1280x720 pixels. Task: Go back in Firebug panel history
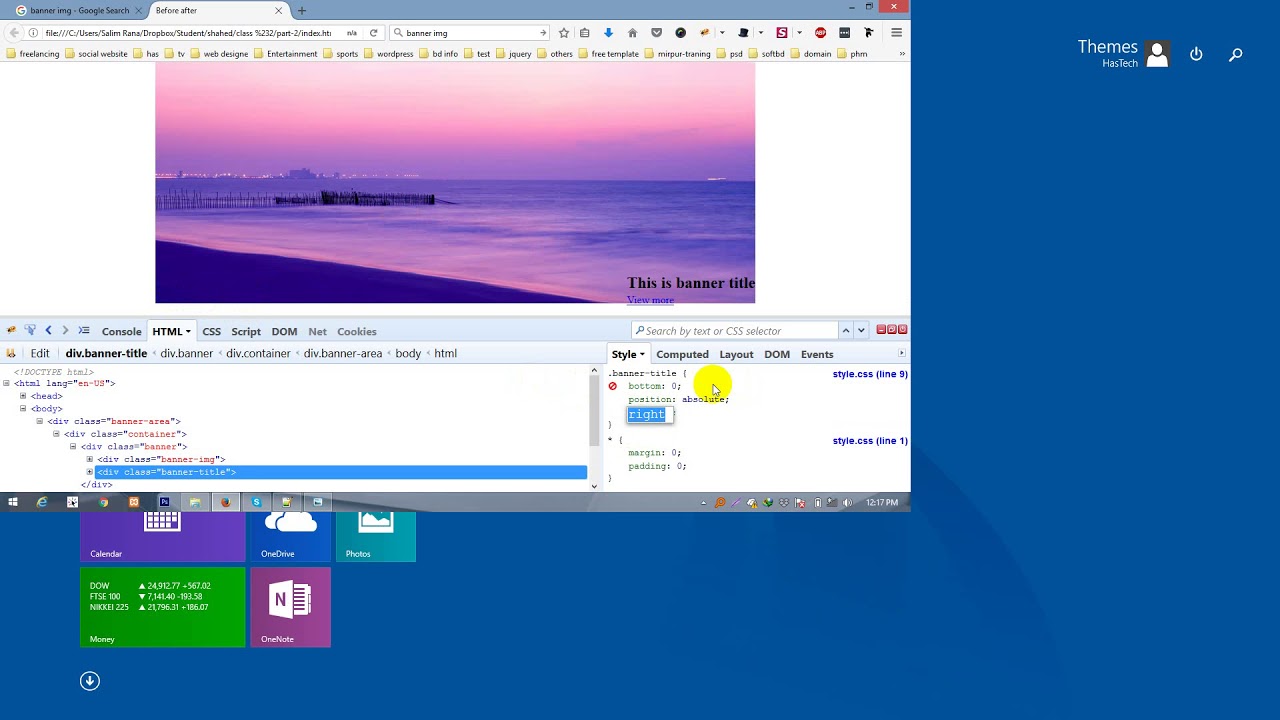click(48, 331)
